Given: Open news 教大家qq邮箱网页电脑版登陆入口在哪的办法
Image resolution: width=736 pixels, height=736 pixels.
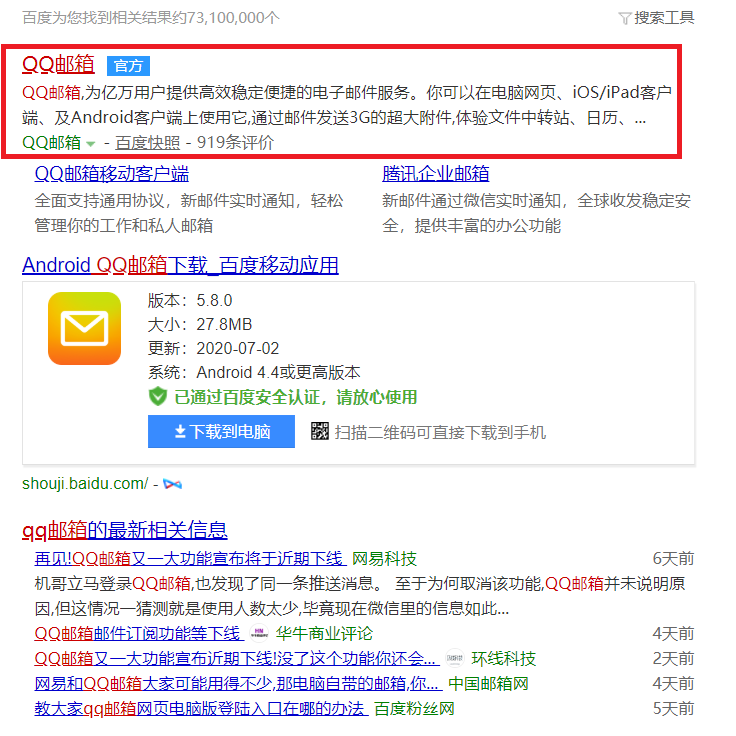Looking at the screenshot, I should [201, 708].
